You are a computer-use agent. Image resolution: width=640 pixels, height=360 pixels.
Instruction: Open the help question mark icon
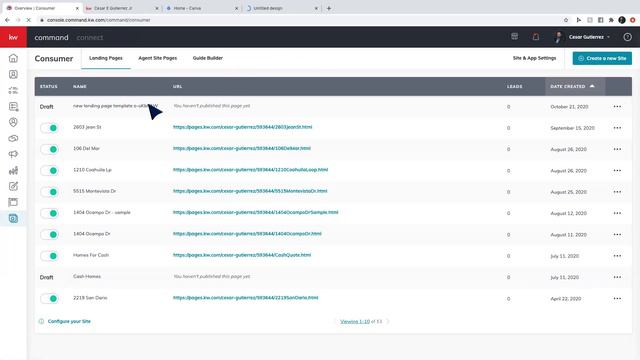627,37
